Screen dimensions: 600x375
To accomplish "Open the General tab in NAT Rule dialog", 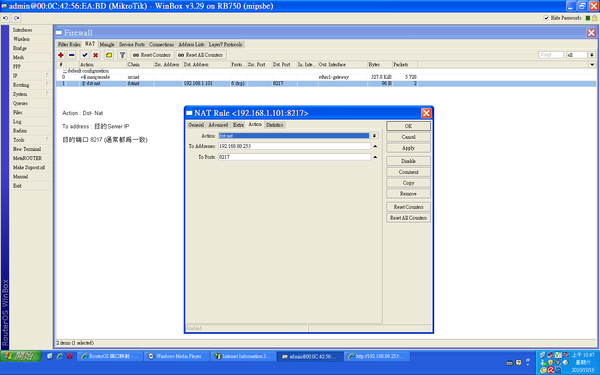I will (196, 125).
